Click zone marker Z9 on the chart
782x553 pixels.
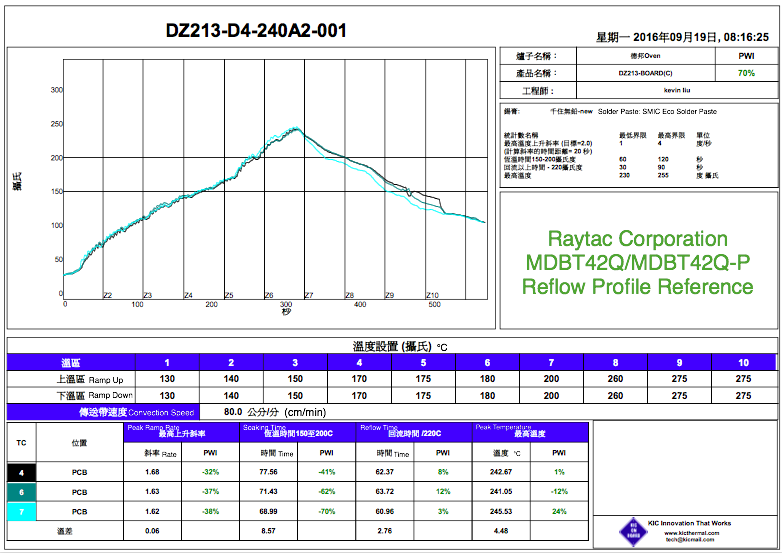coord(390,295)
